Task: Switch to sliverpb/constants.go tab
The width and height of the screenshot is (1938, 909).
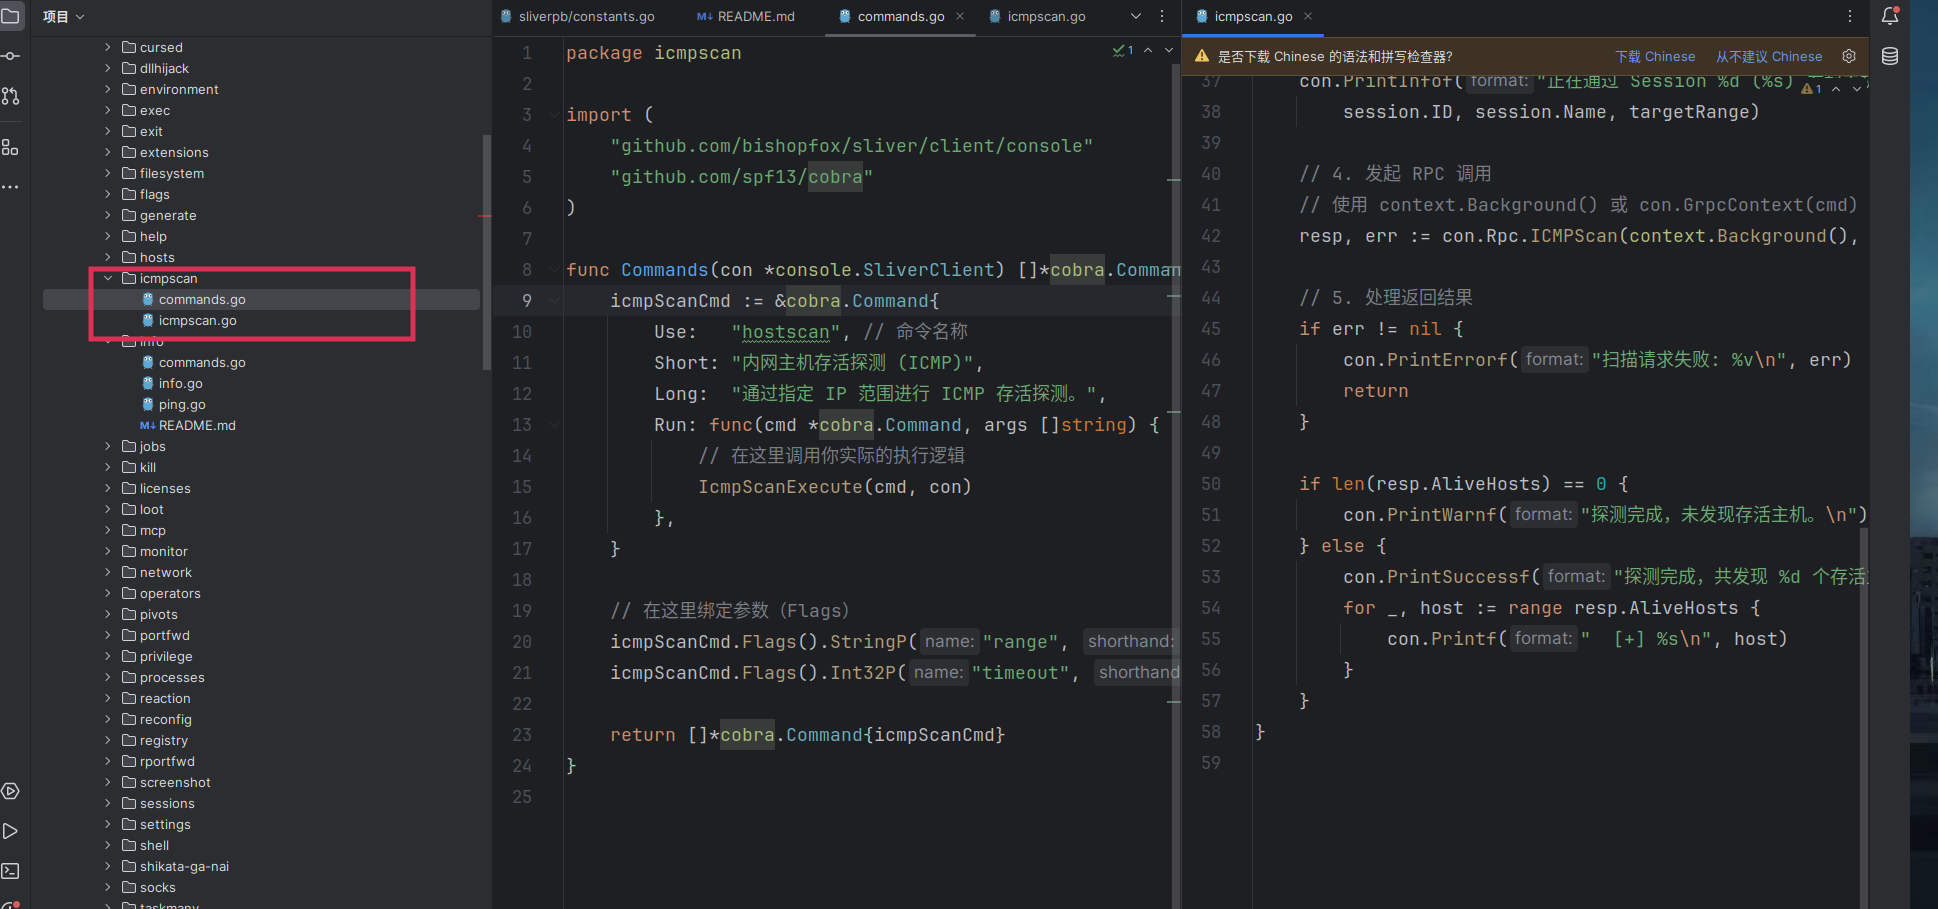Action: point(585,17)
